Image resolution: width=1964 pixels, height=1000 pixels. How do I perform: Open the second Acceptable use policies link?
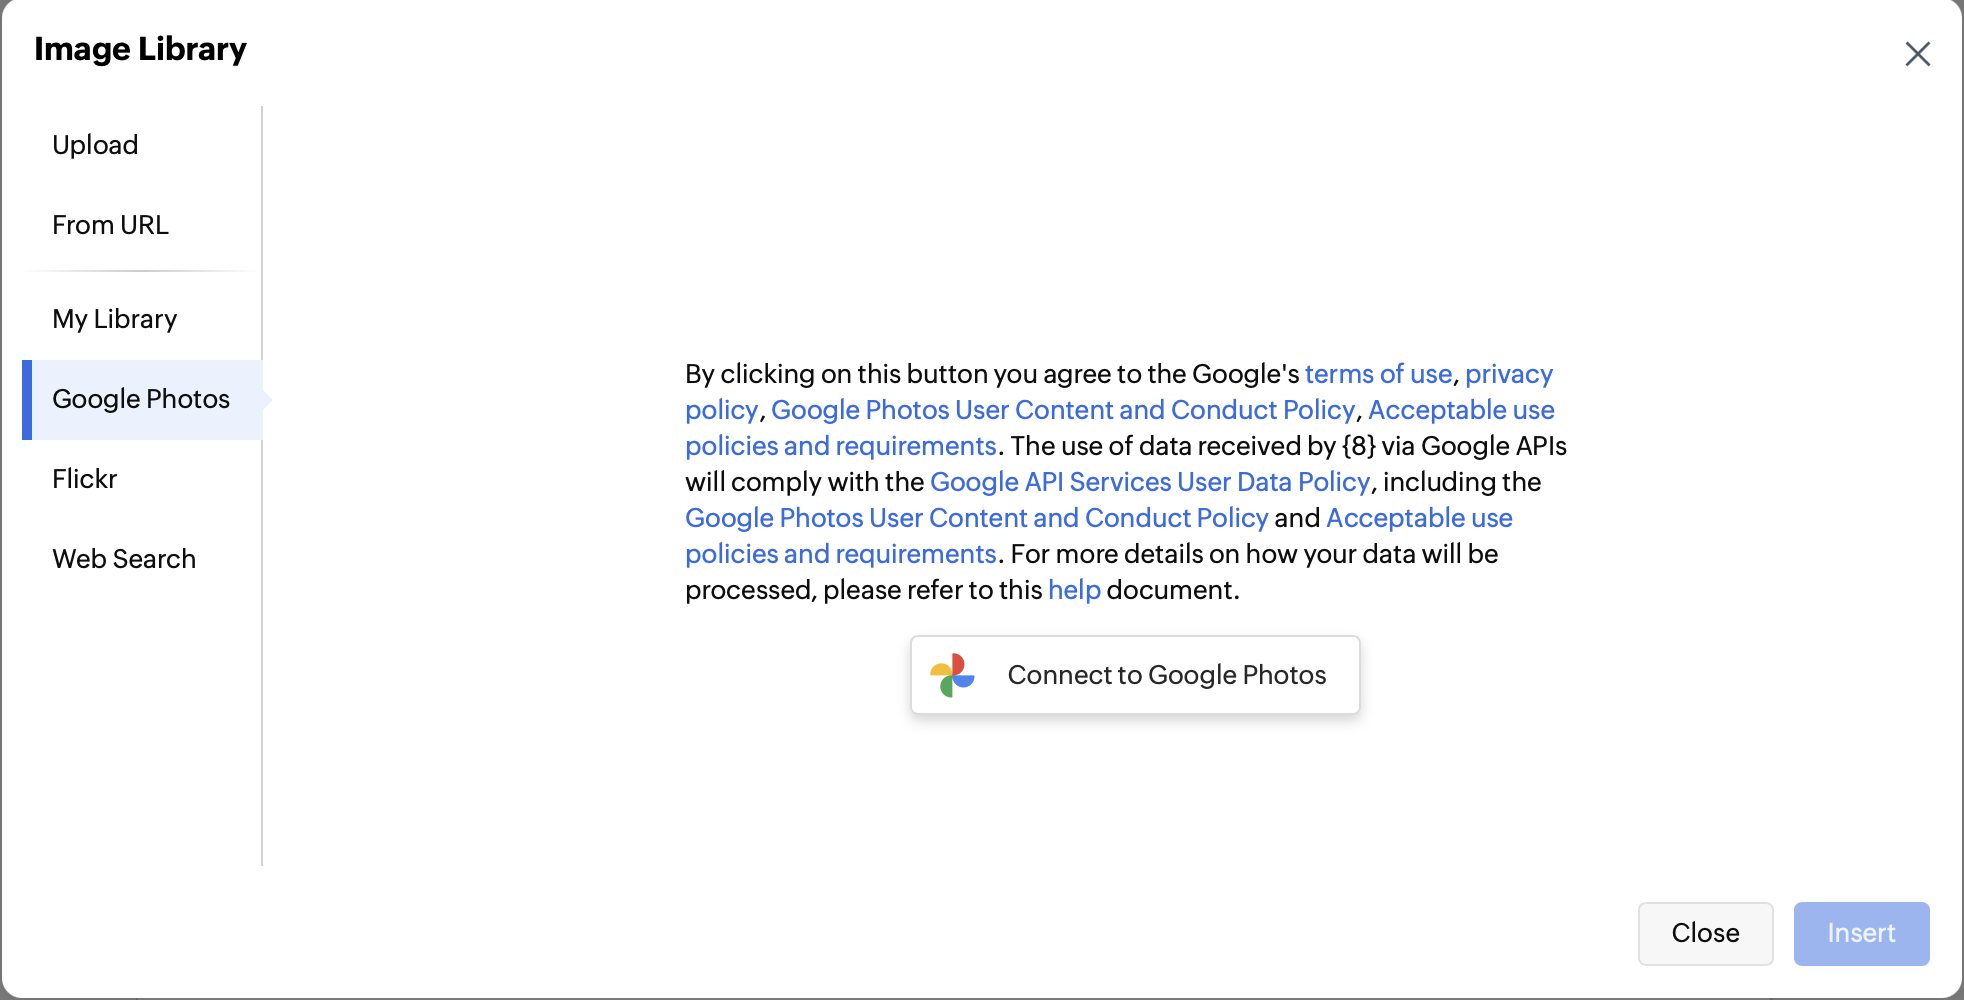coord(1418,518)
